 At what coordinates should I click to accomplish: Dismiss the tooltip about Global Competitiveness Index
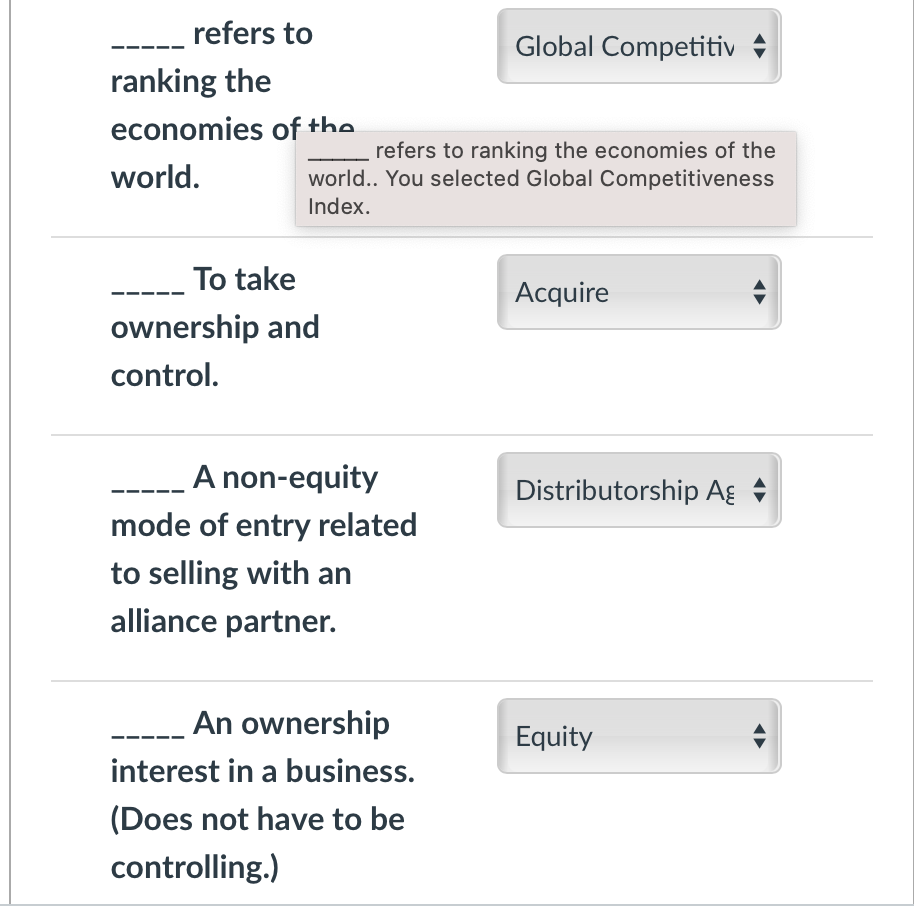click(x=545, y=179)
